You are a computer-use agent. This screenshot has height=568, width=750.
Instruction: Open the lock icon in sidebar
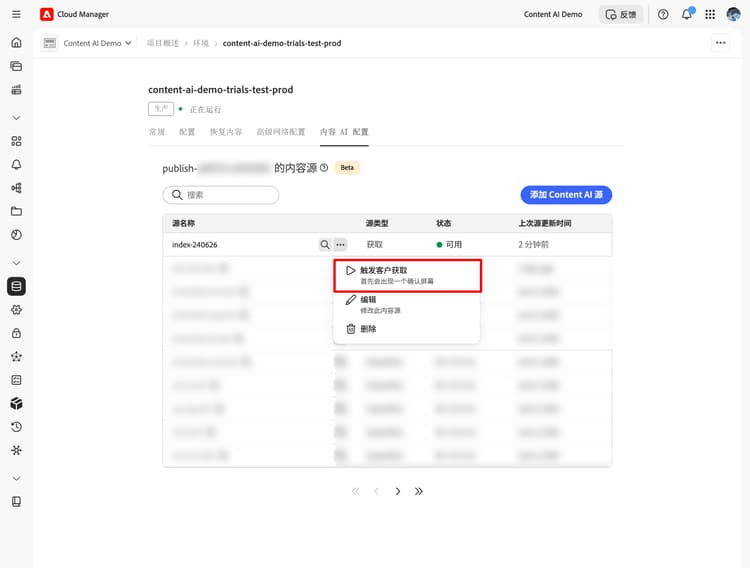pos(16,333)
